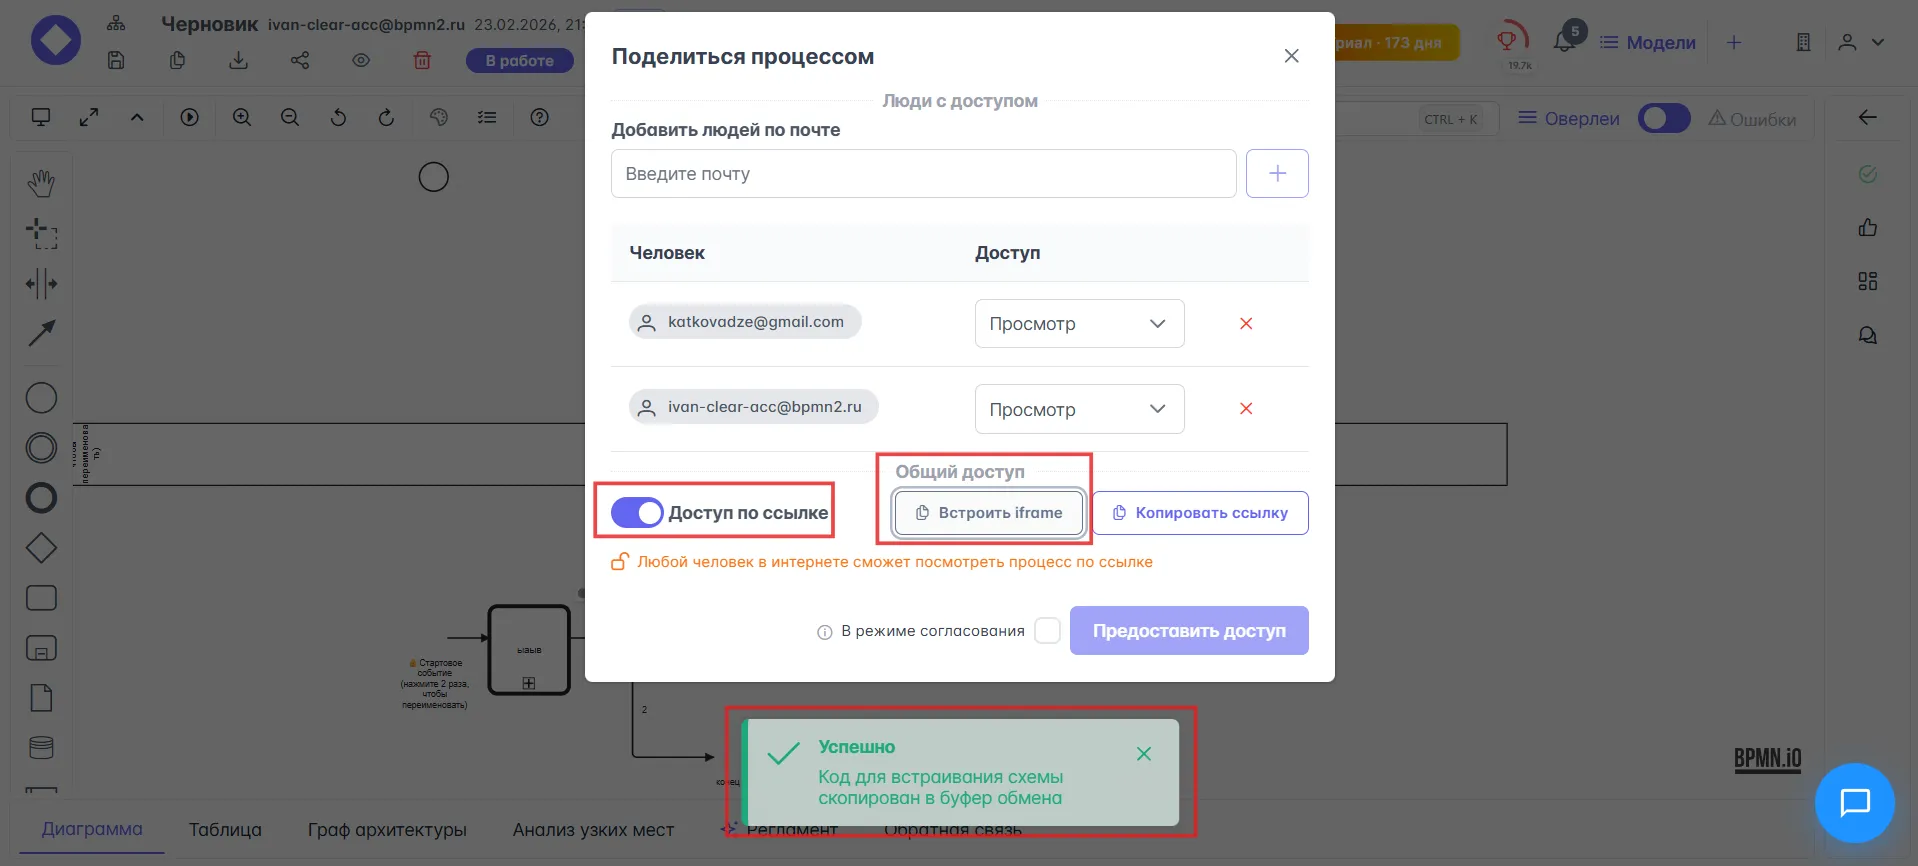The width and height of the screenshot is (1918, 866).
Task: Open the chat support bubble
Action: pyautogui.click(x=1854, y=803)
